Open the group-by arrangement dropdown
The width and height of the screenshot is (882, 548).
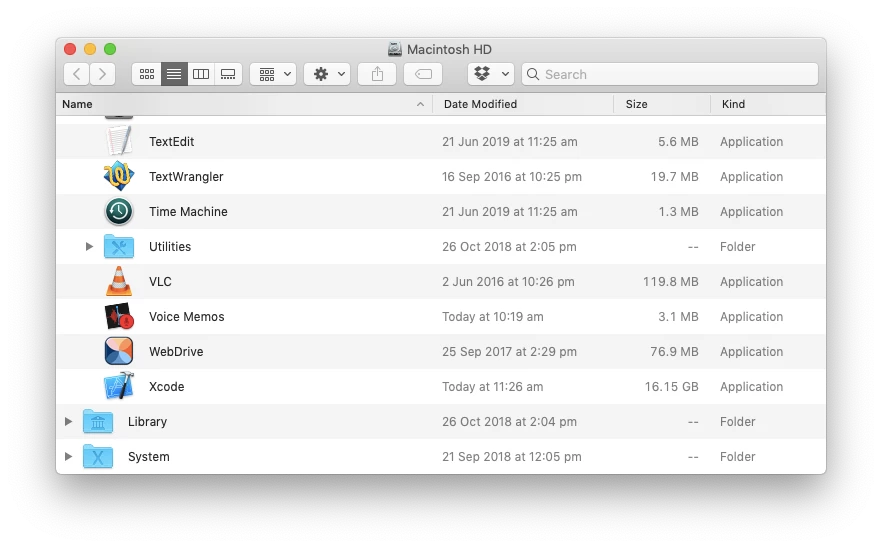click(x=273, y=74)
